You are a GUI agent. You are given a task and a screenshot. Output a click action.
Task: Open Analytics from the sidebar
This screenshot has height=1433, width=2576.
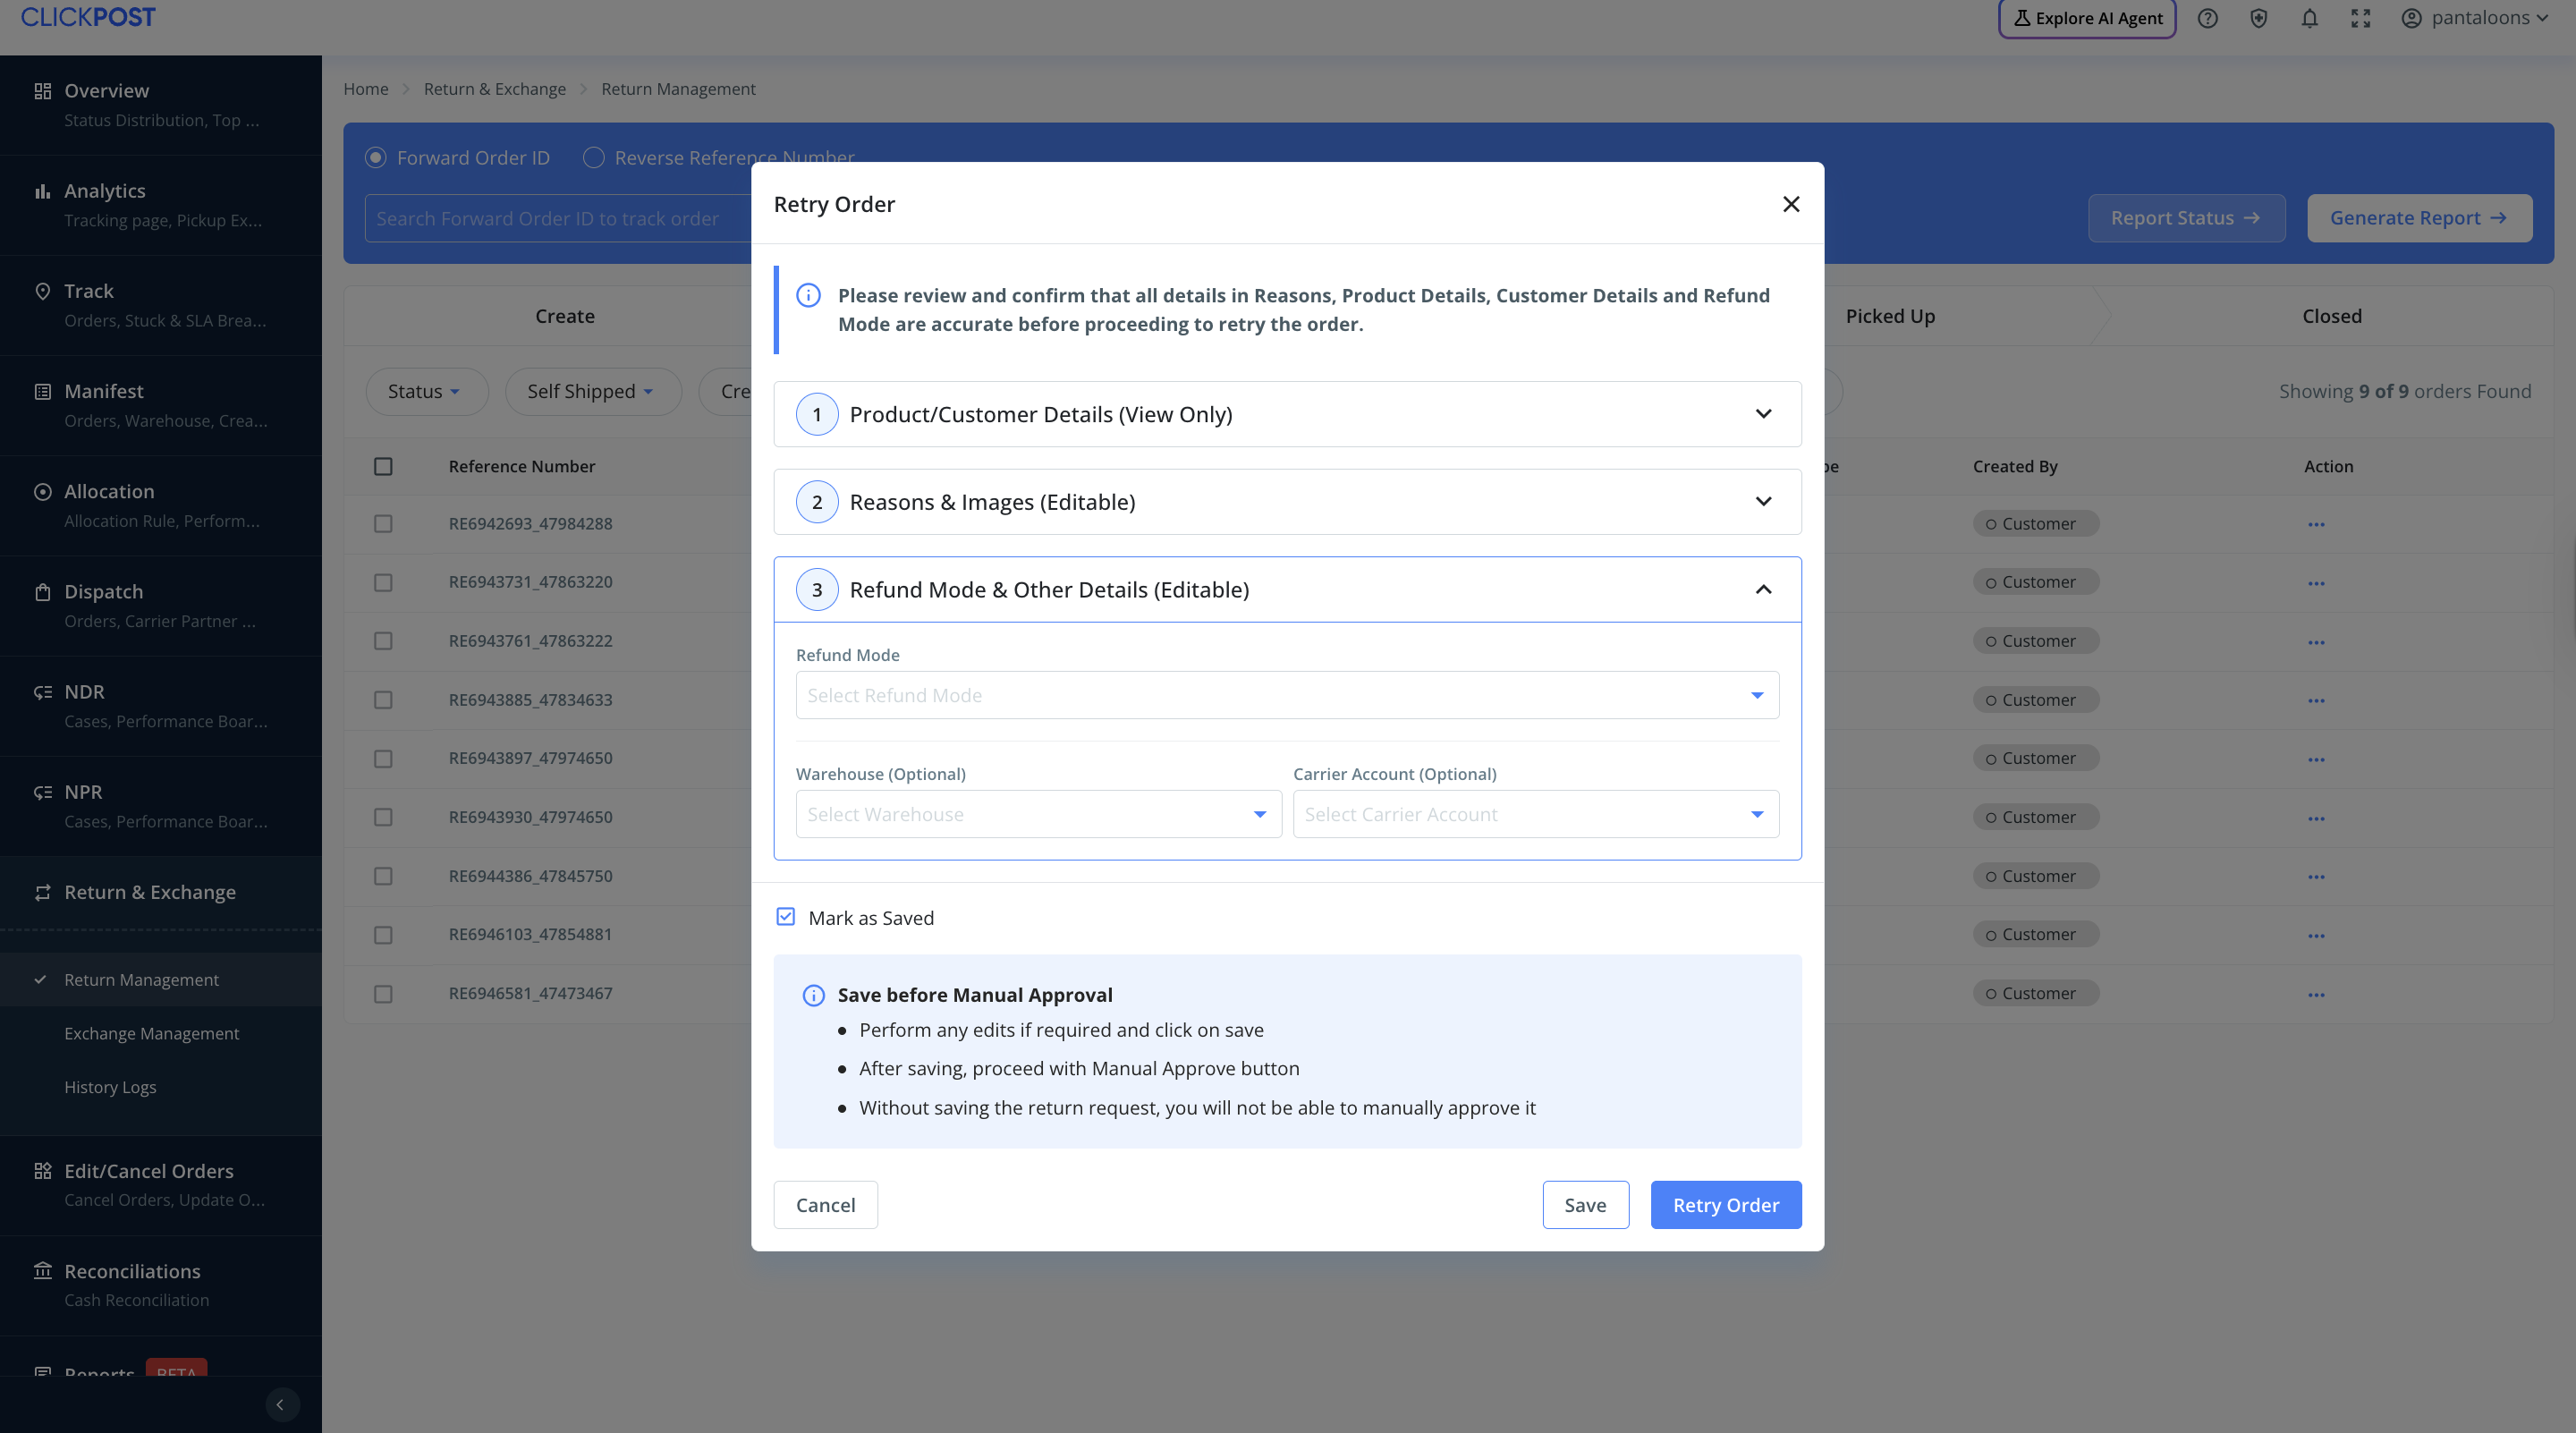(104, 190)
